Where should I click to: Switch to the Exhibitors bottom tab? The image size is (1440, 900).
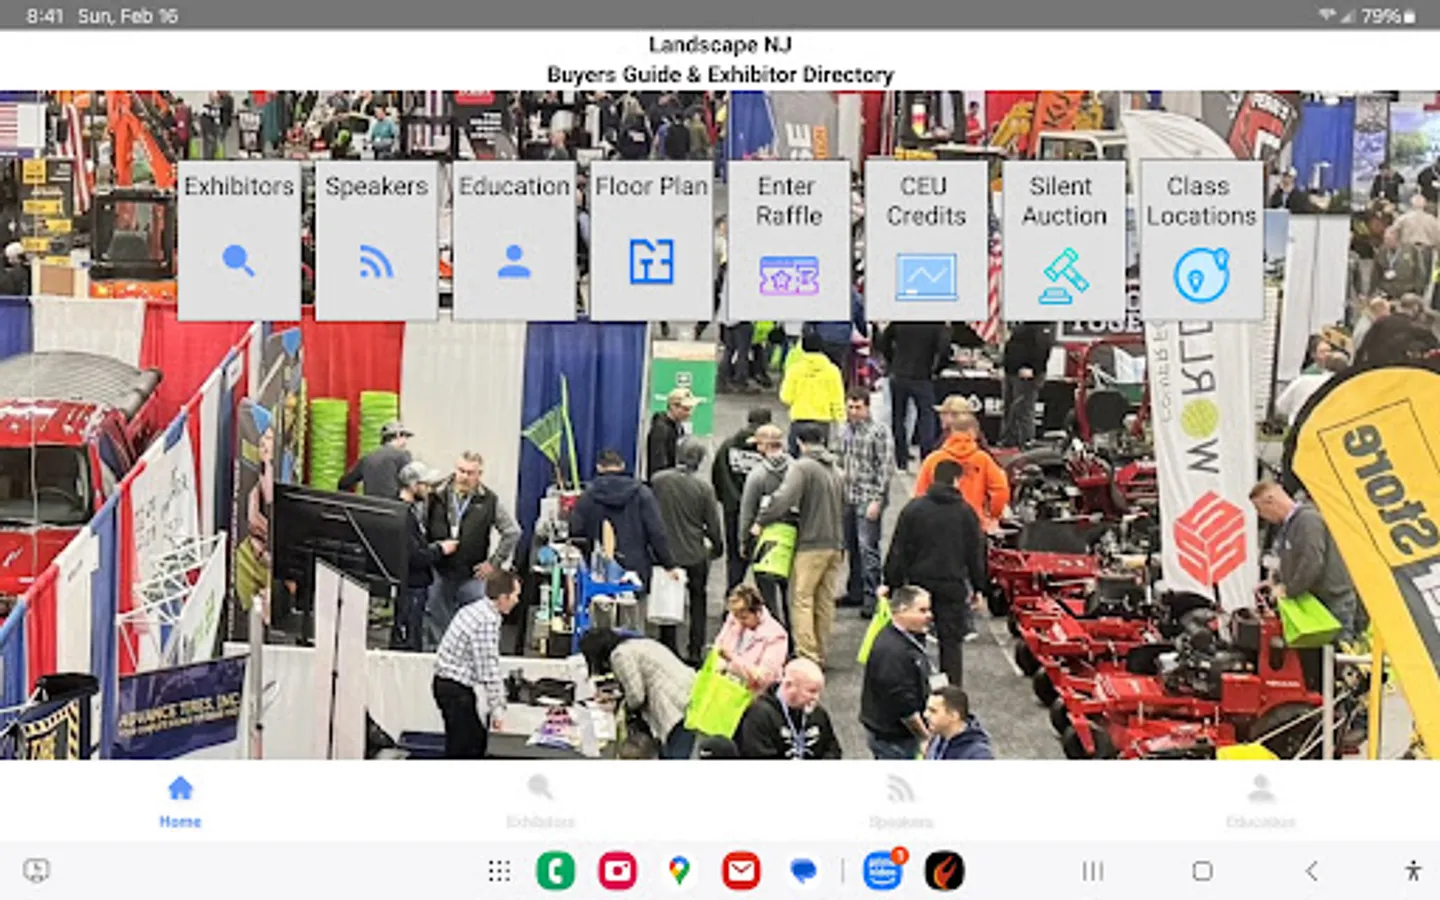point(539,798)
